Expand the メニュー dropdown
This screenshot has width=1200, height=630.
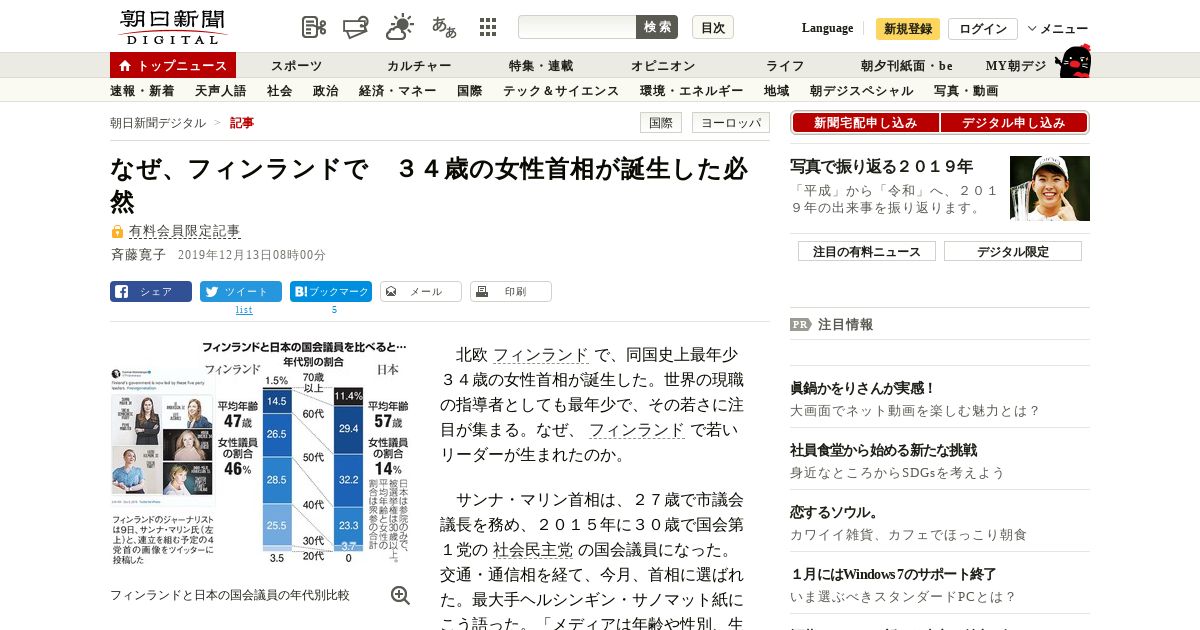tap(1058, 29)
